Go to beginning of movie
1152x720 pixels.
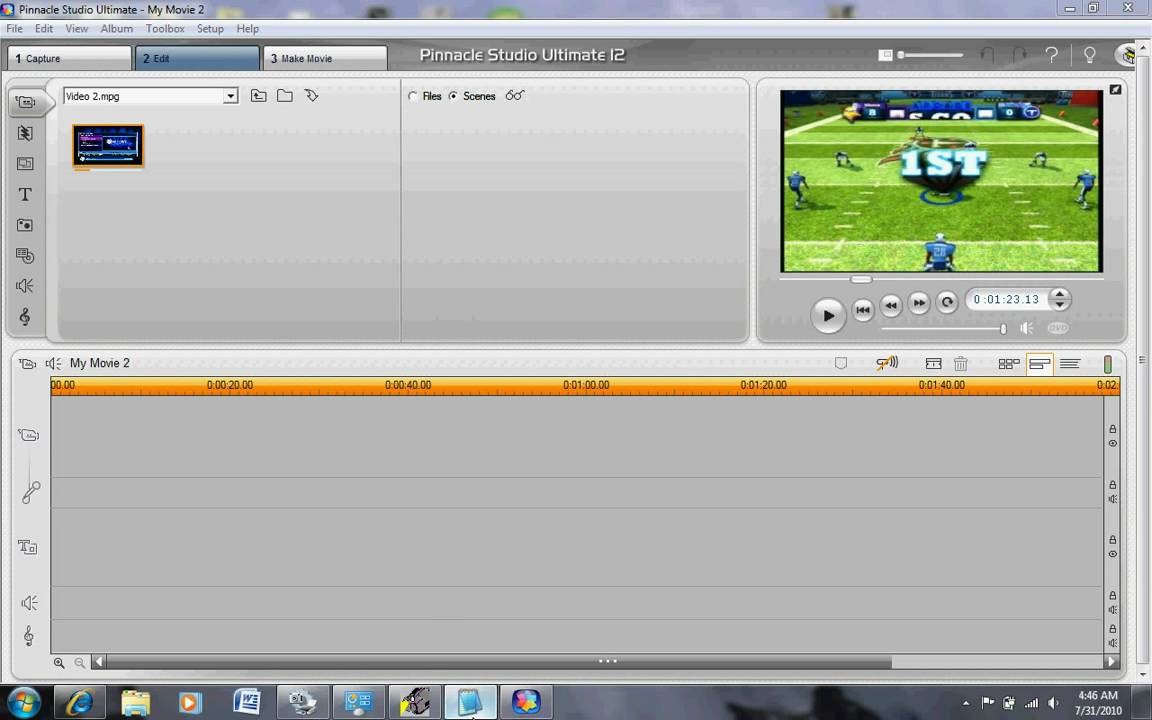(x=863, y=309)
